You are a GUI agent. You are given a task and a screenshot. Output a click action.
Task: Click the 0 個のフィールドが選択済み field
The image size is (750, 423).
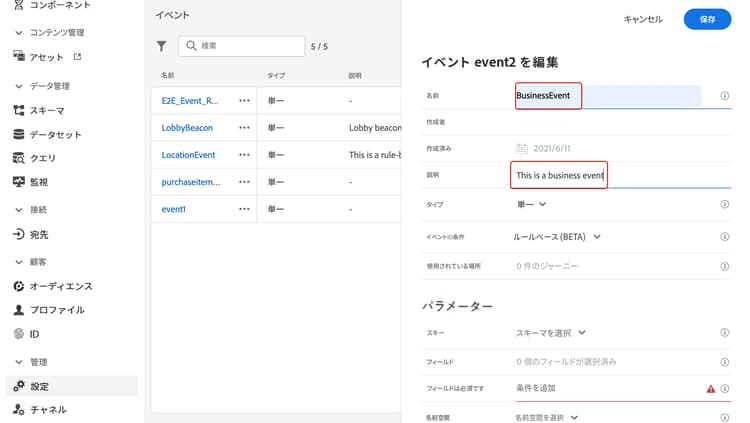[x=566, y=362]
